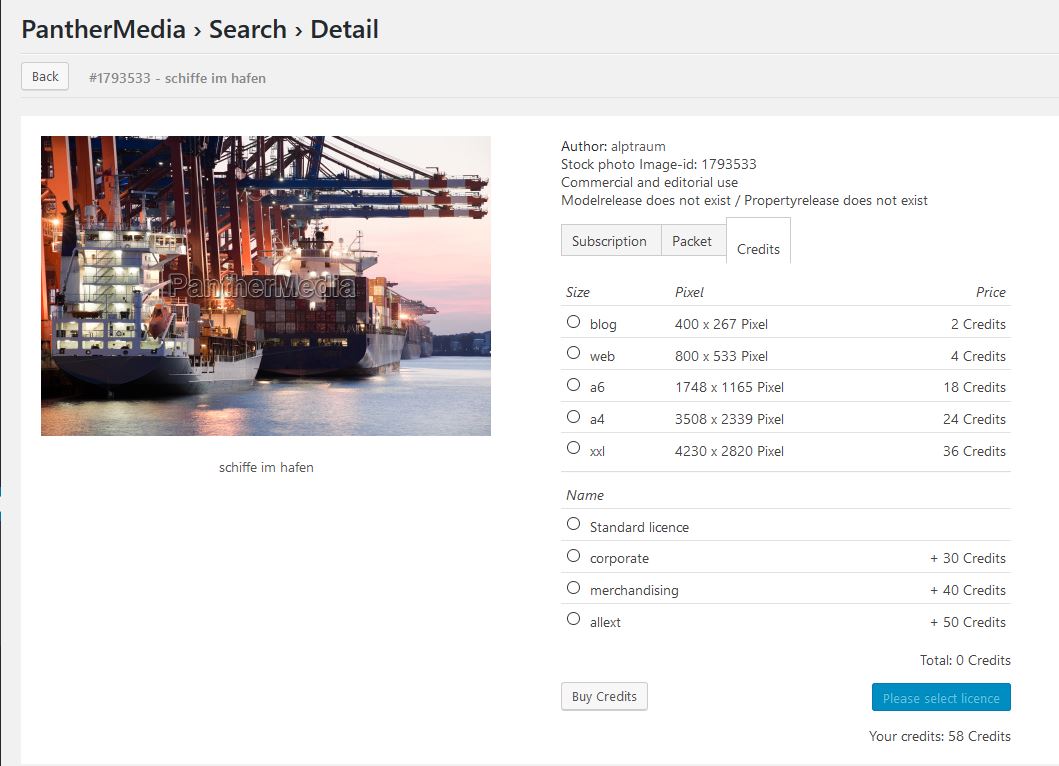Click the PantherMedia Search Detail heading

(200, 29)
